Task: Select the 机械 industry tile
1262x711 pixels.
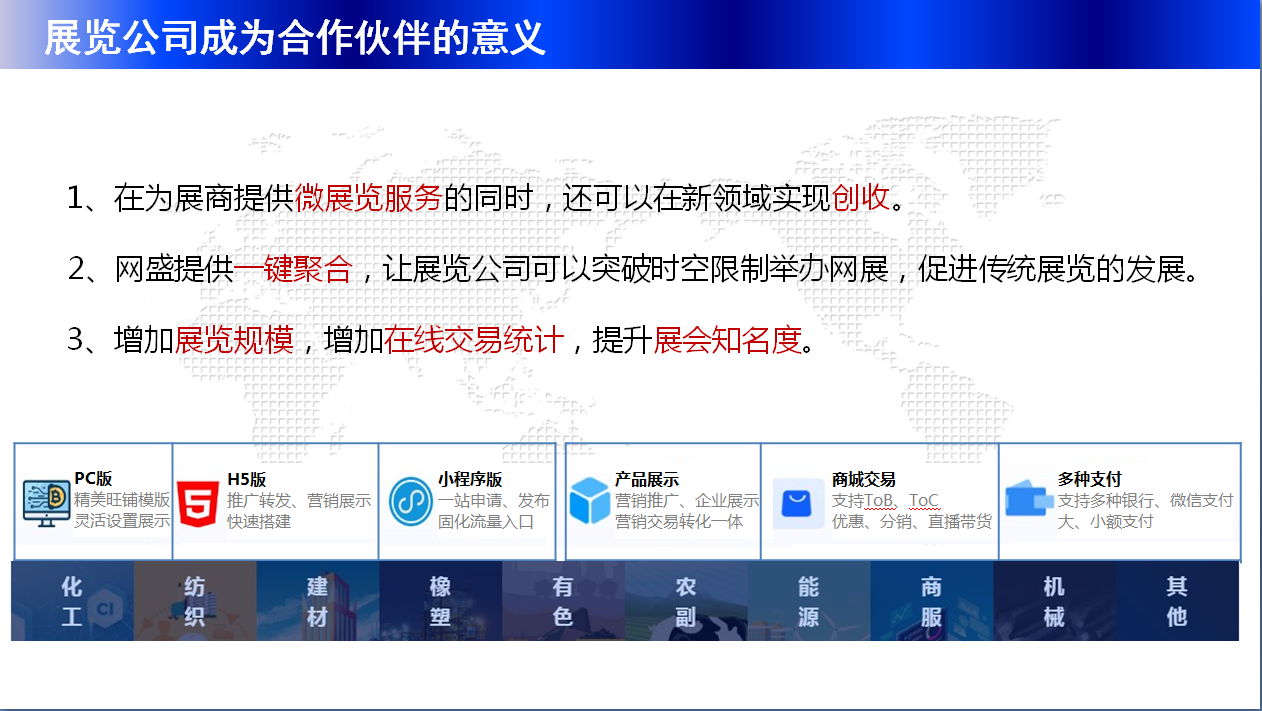Action: tap(1054, 601)
